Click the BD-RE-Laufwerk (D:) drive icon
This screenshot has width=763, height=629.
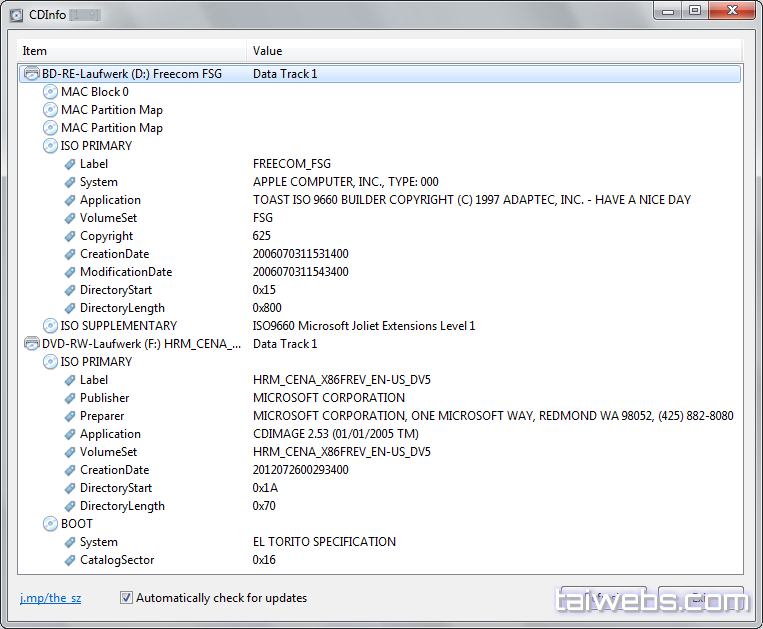click(x=31, y=74)
